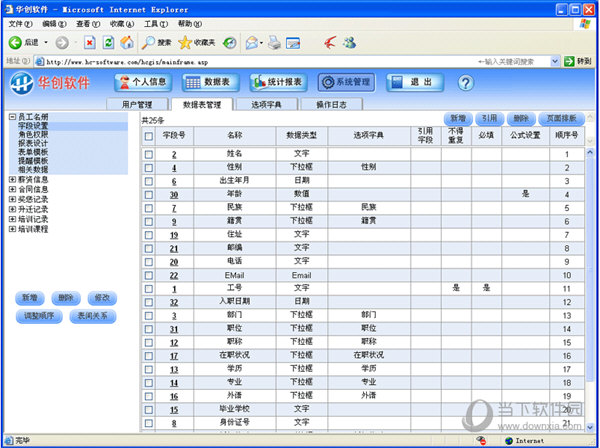Click 新增 button above the table
Screen dimensions: 600x448
coord(458,119)
